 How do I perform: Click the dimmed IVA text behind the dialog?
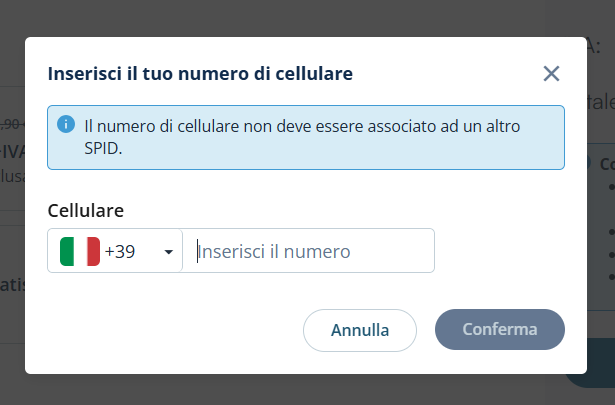12,153
